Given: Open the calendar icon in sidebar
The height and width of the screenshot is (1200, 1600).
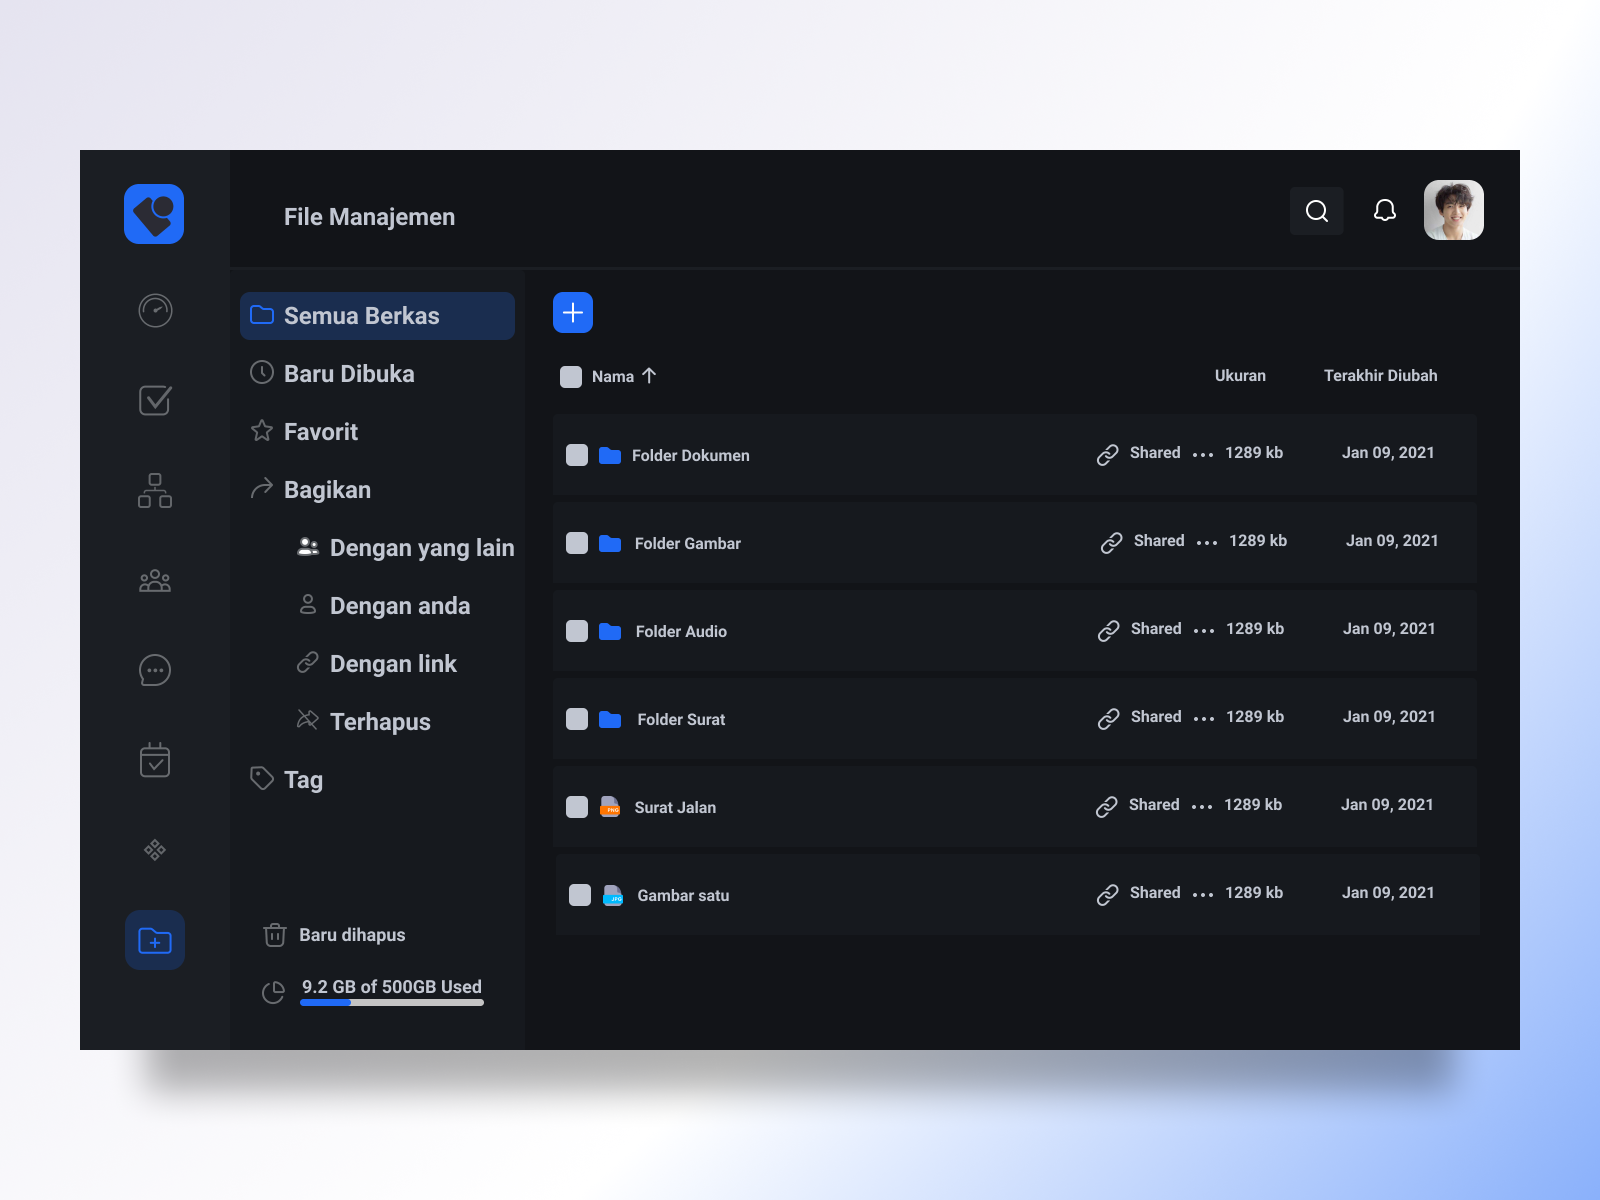Looking at the screenshot, I should (x=154, y=760).
